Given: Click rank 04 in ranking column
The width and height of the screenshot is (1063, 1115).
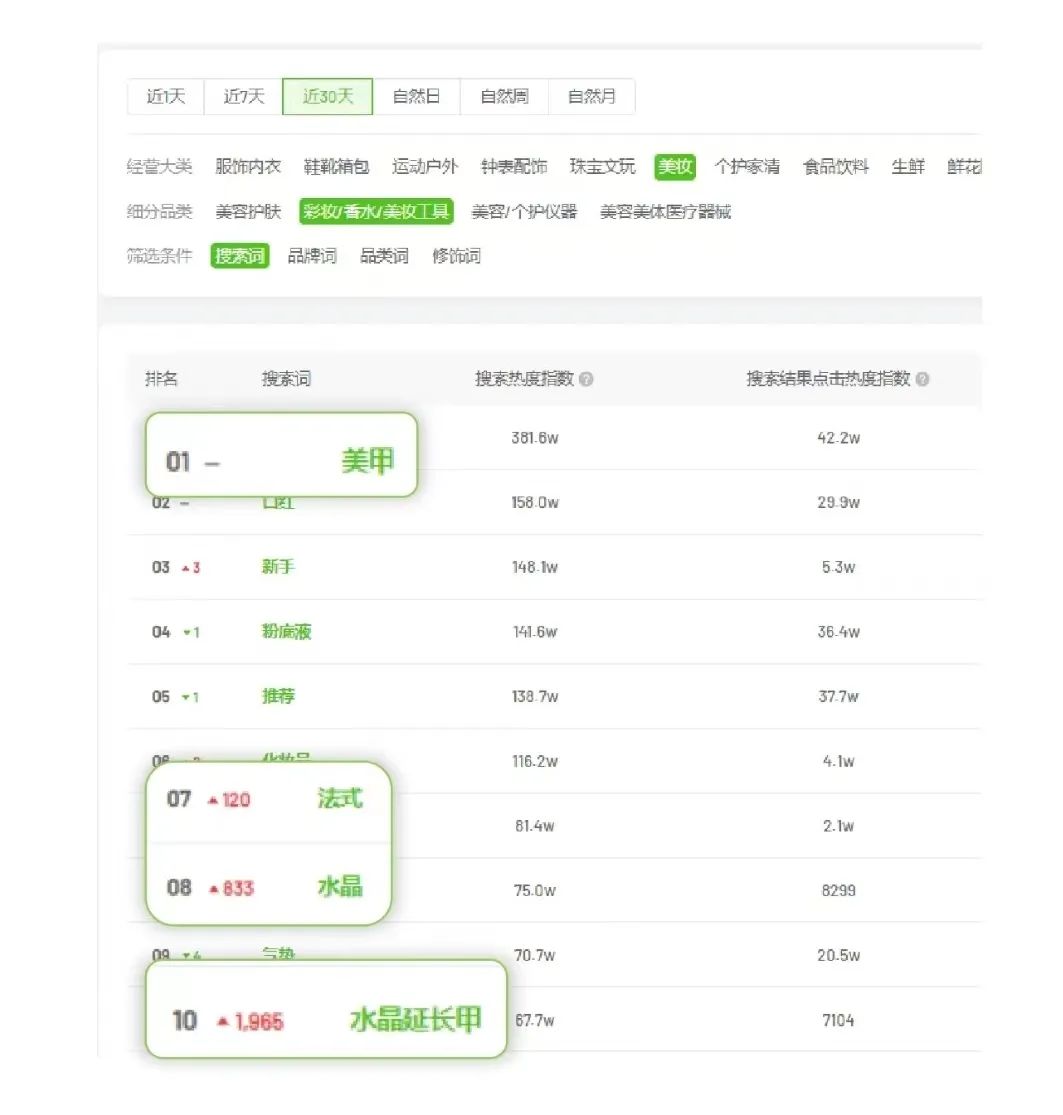Looking at the screenshot, I should [161, 632].
